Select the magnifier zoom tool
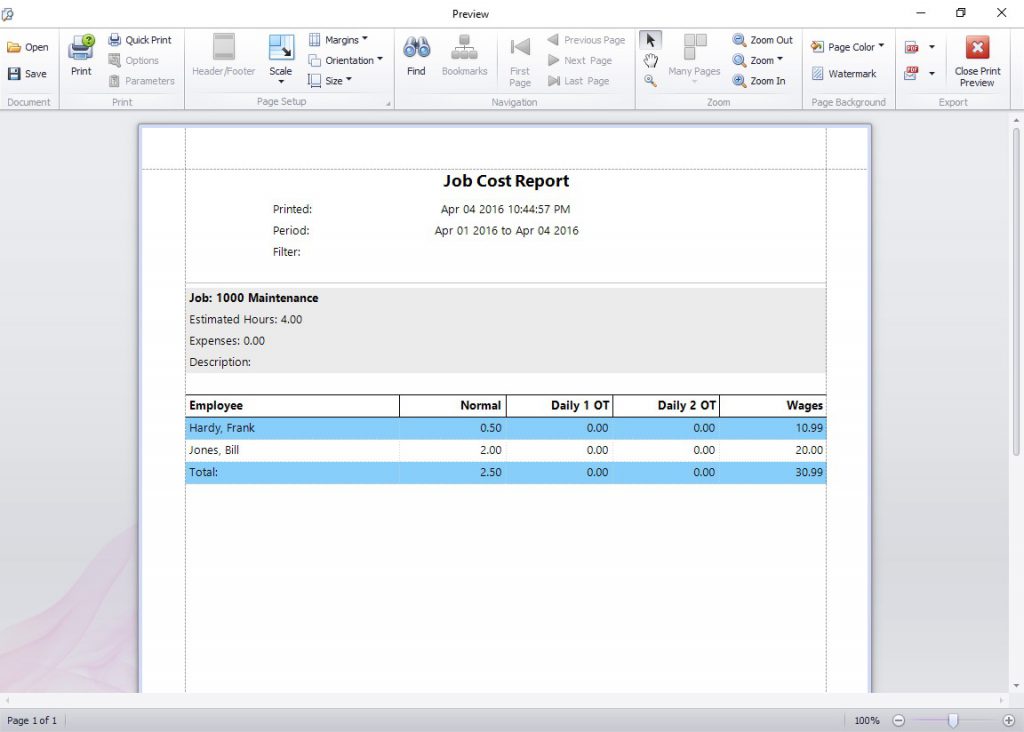The height and width of the screenshot is (732, 1024). tap(650, 82)
